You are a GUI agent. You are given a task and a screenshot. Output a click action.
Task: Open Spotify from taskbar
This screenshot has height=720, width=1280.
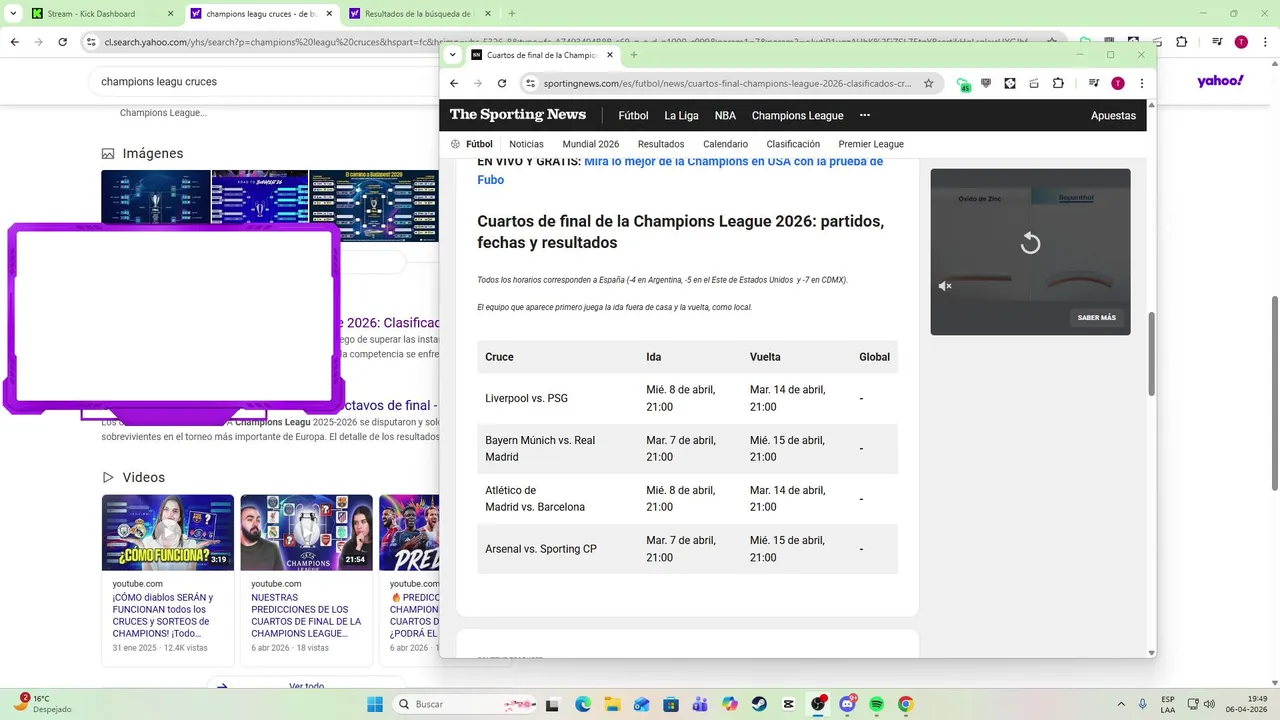click(x=877, y=704)
